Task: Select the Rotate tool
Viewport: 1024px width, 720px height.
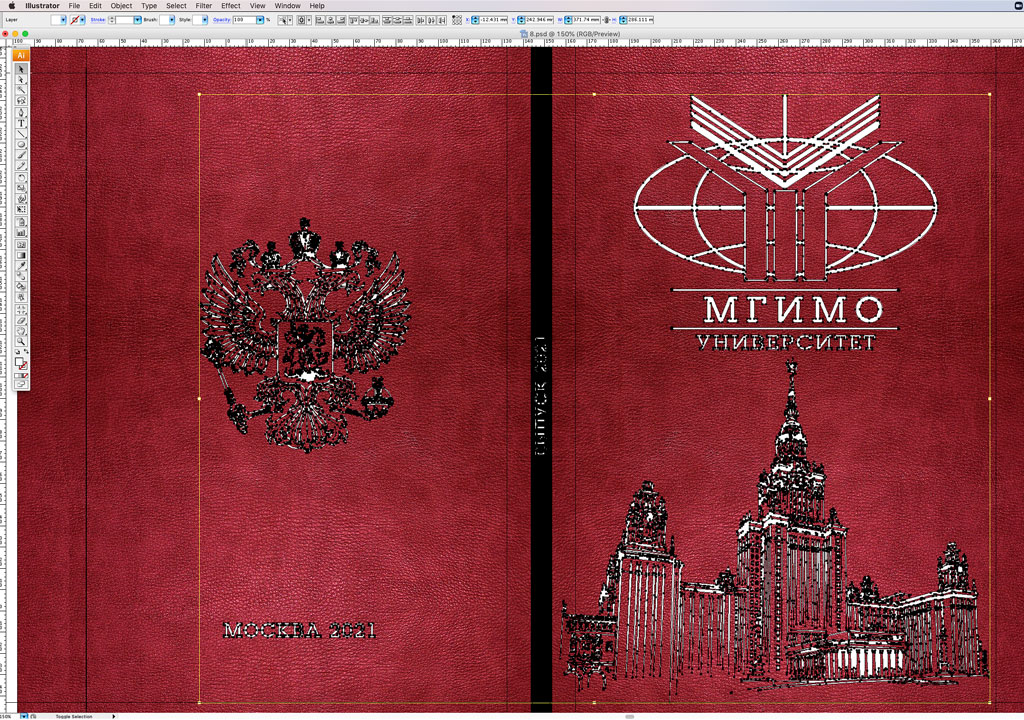Action: pyautogui.click(x=21, y=178)
